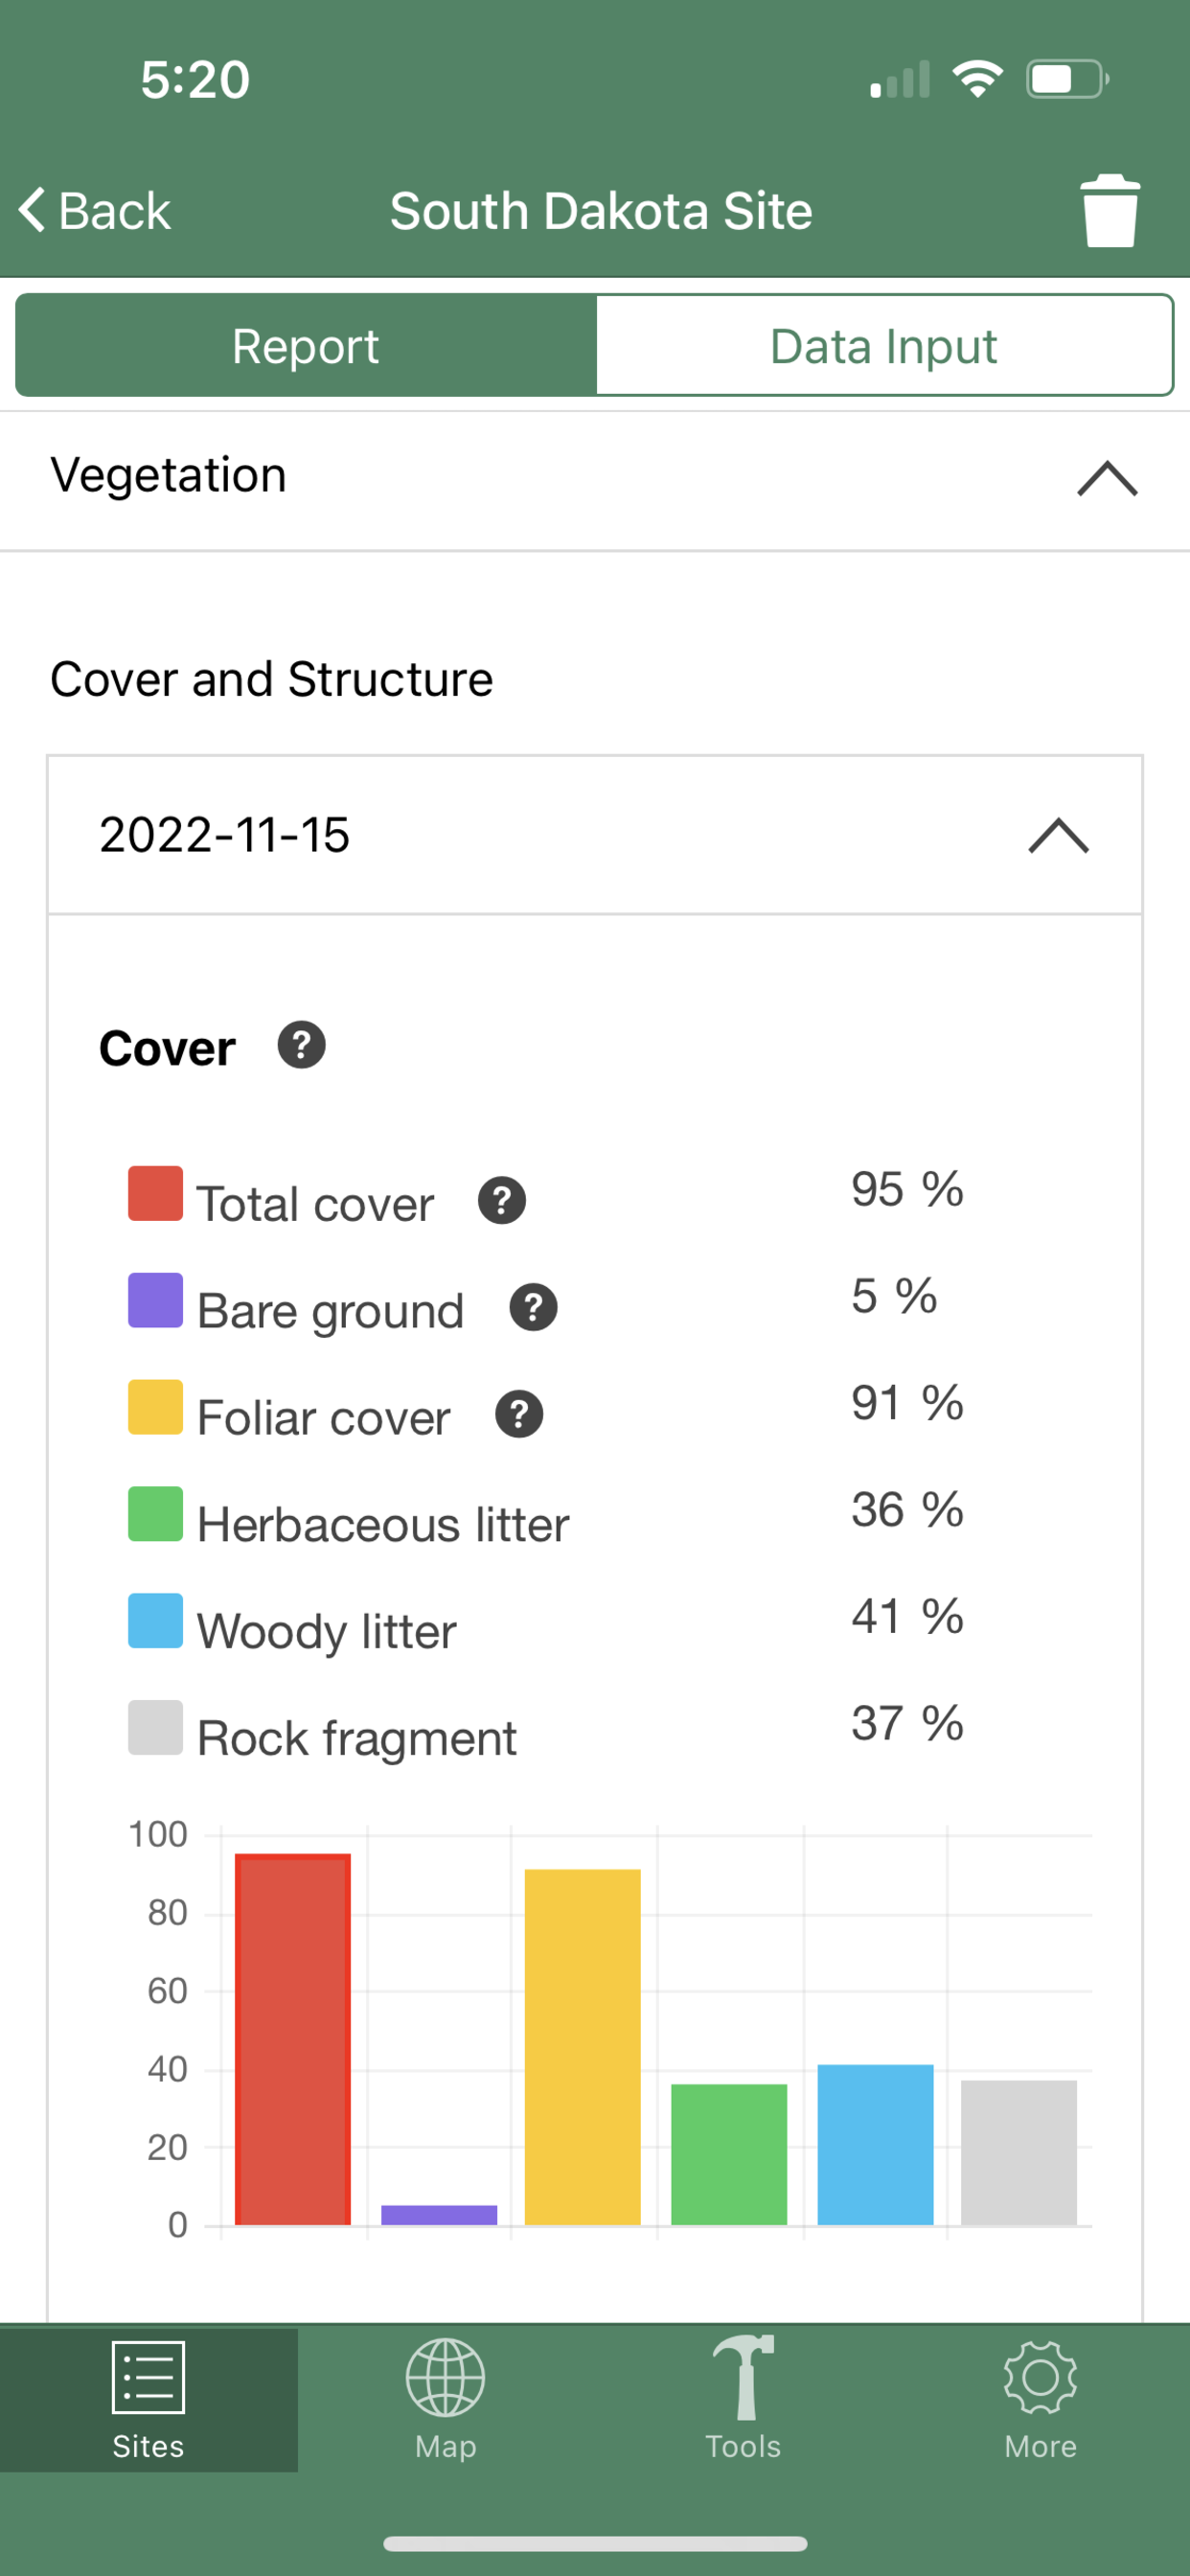Image resolution: width=1190 pixels, height=2576 pixels.
Task: Show Foliar cover help tooltip
Action: click(x=519, y=1414)
